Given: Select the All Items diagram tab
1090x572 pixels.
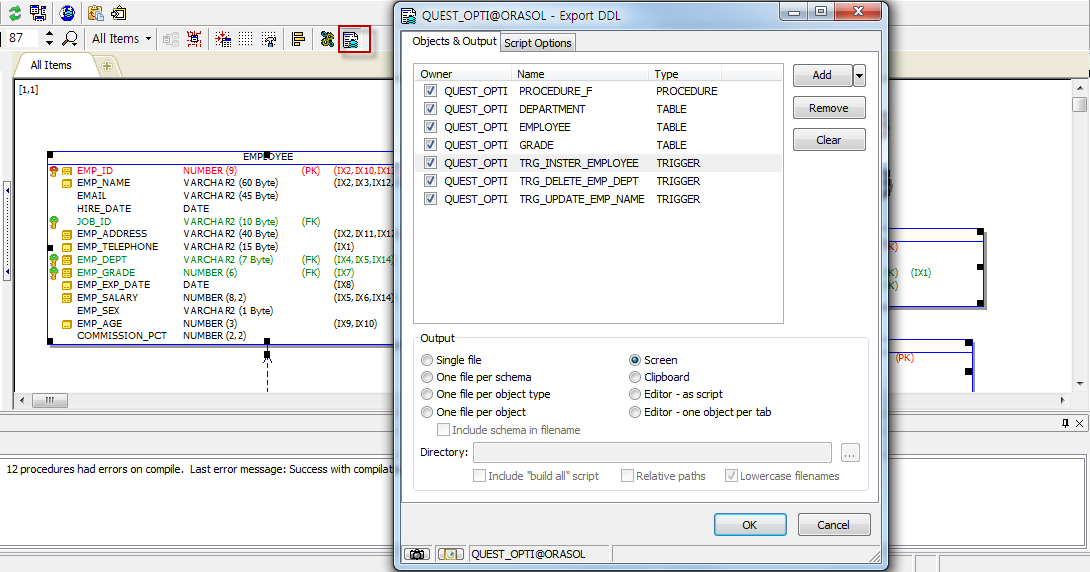Looking at the screenshot, I should tap(51, 65).
